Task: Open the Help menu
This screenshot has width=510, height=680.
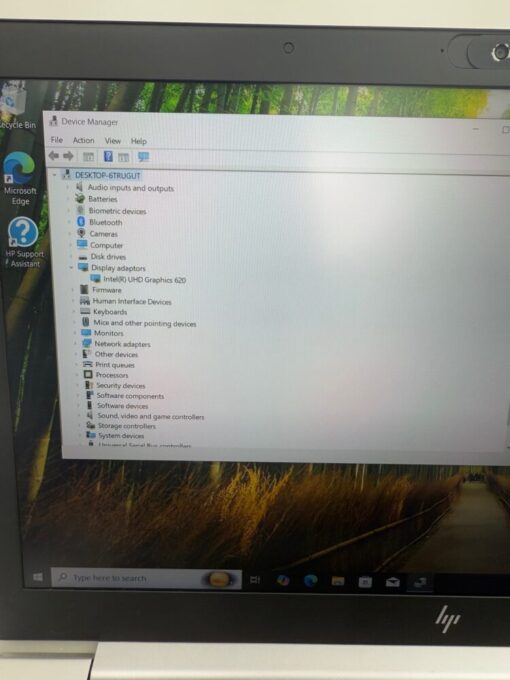Action: click(139, 141)
